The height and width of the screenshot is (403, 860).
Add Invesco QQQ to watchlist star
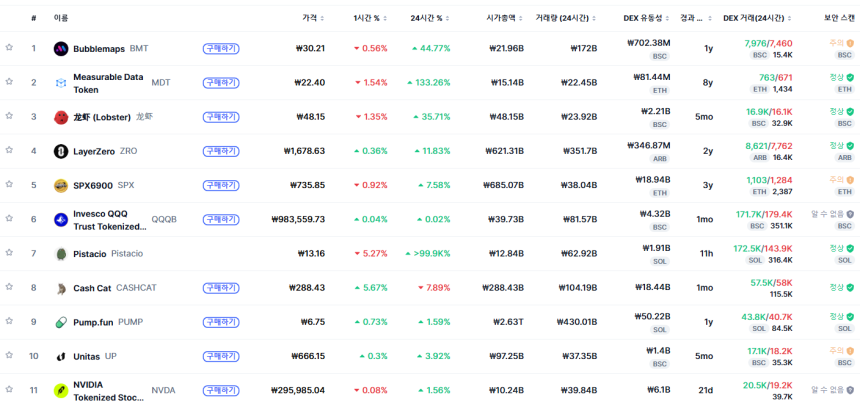click(x=9, y=218)
